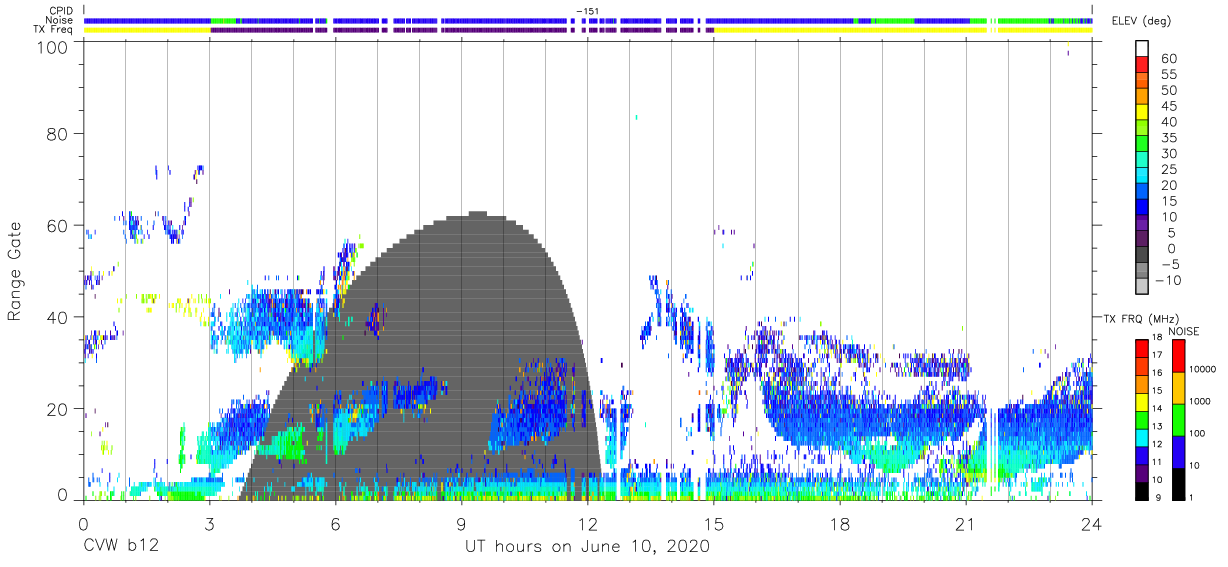Click the '15' tick on the UT hours axis
1228x567 pixels.
pyautogui.click(x=713, y=523)
